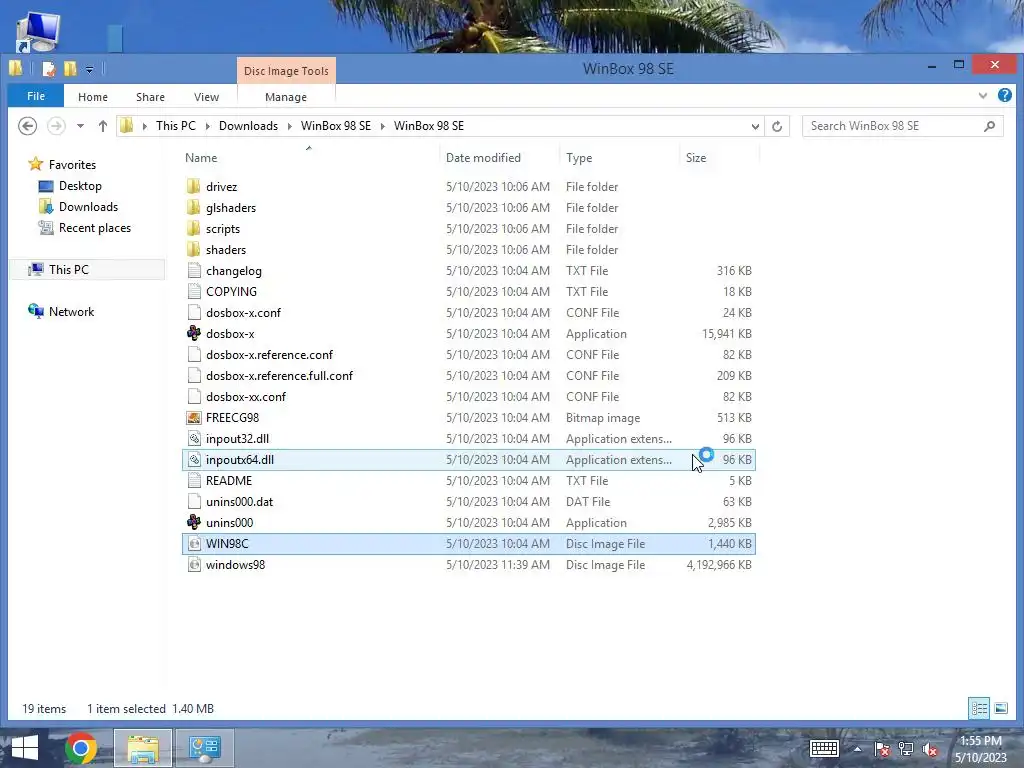Viewport: 1024px width, 768px height.
Task: Select the scripts folder icon
Action: [194, 229]
